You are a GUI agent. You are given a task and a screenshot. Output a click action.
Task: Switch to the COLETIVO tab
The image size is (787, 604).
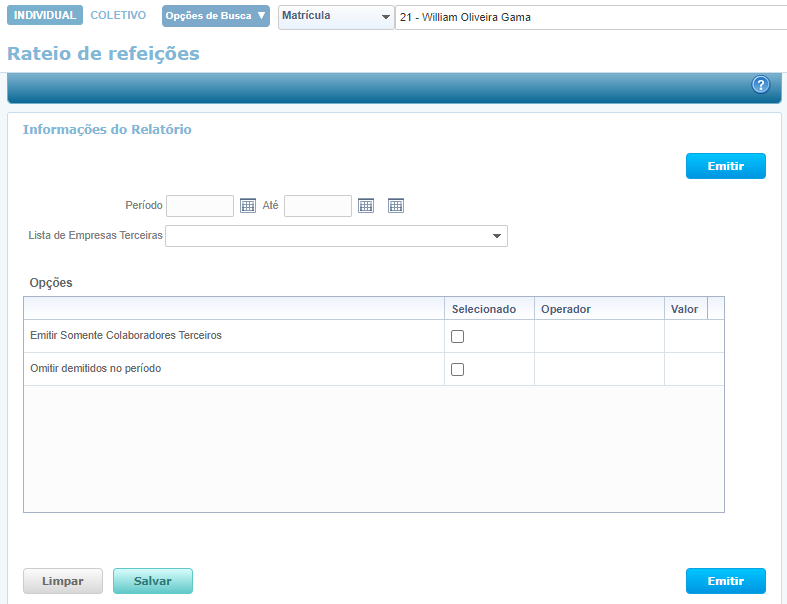(x=118, y=16)
